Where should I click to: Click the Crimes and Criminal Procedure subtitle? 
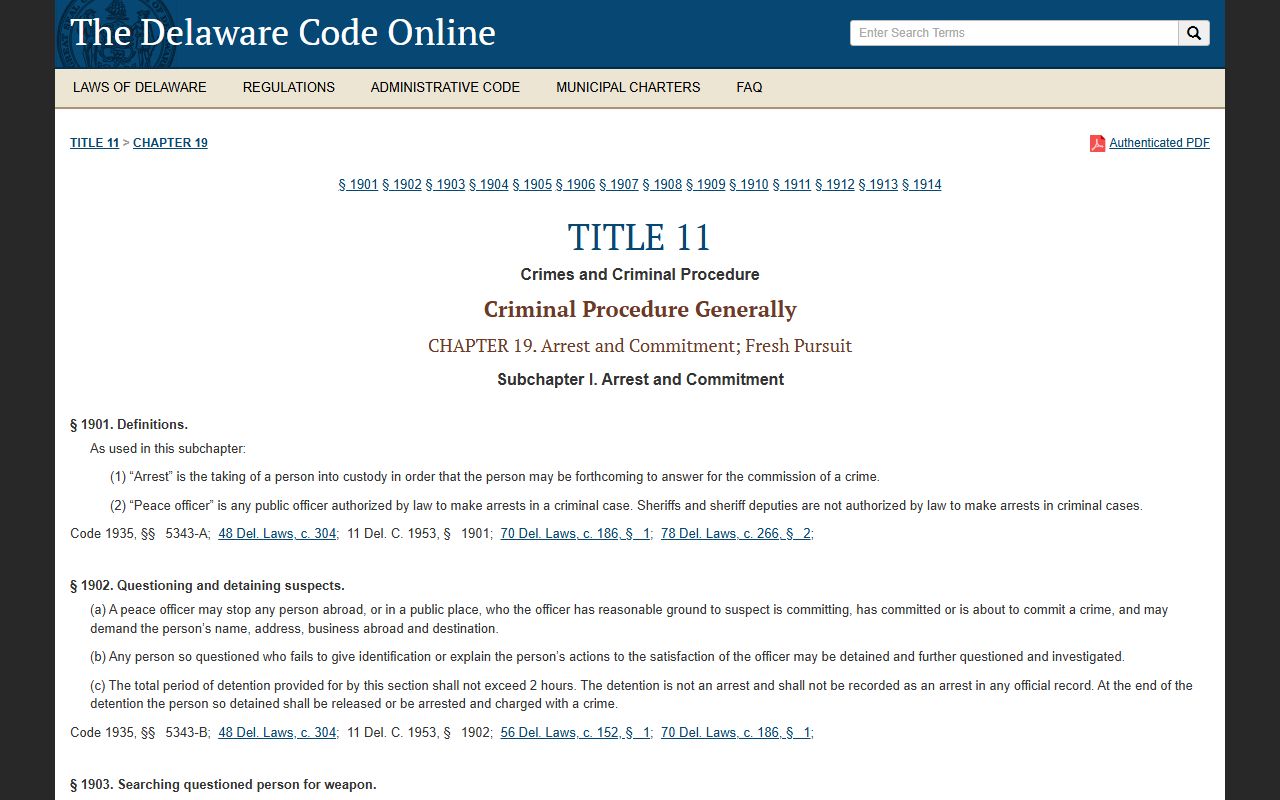640,274
